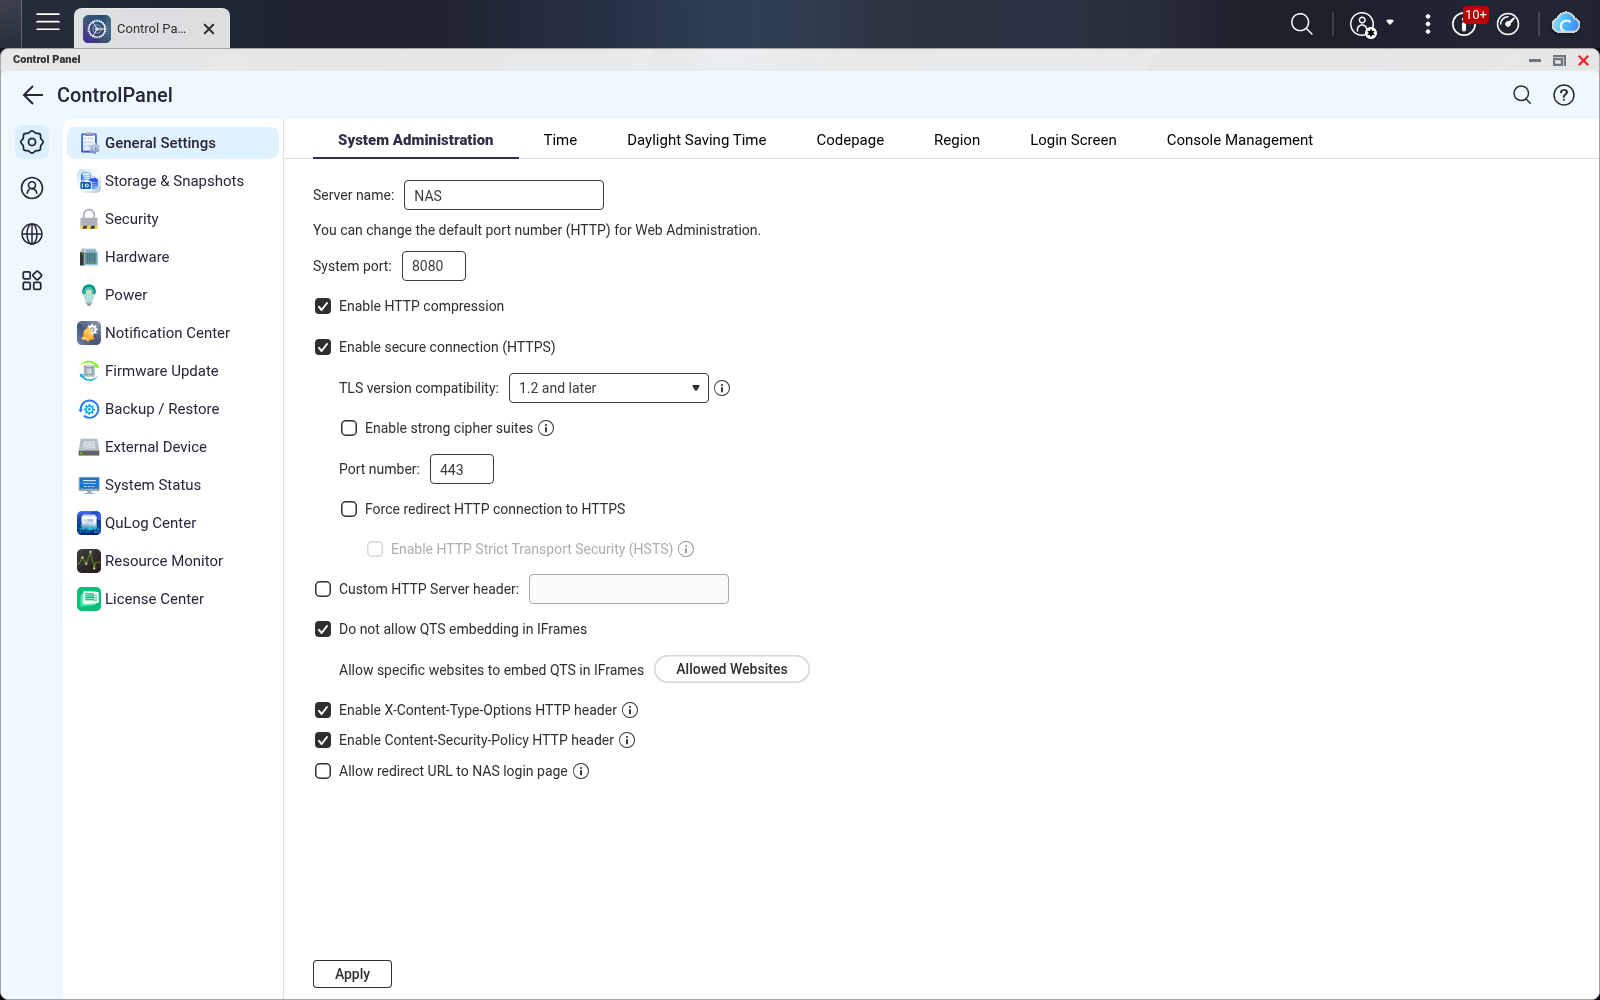Close the Control Panel taskbar tab
Screen dimensions: 1600x1000
pos(209,29)
